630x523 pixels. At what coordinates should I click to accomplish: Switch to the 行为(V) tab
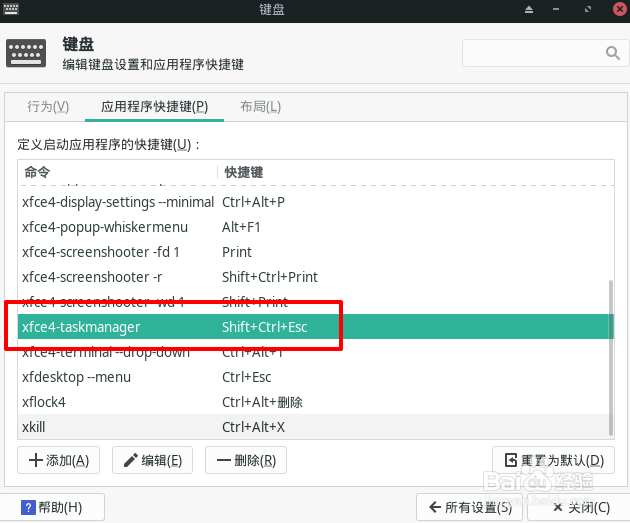(48, 107)
